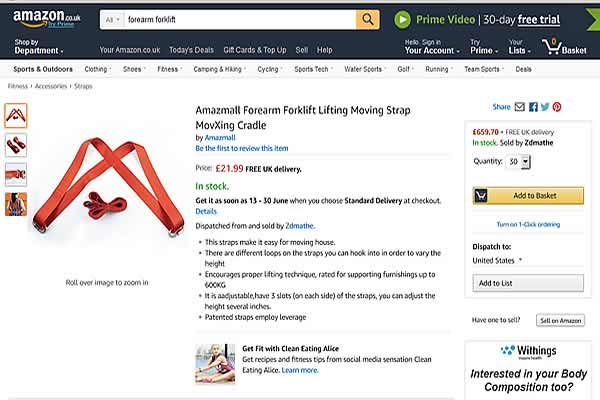Image resolution: width=600 pixels, height=400 pixels.
Task: Share product on Pinterest
Action: [x=557, y=107]
